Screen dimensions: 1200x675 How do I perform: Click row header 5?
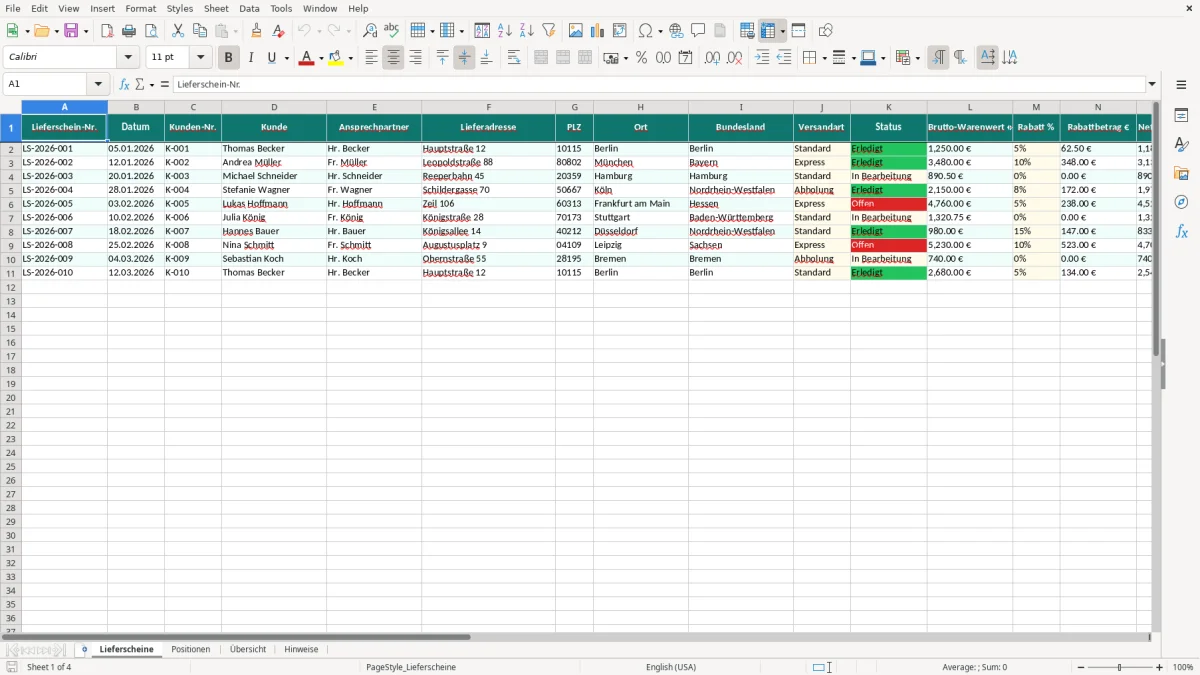11,190
